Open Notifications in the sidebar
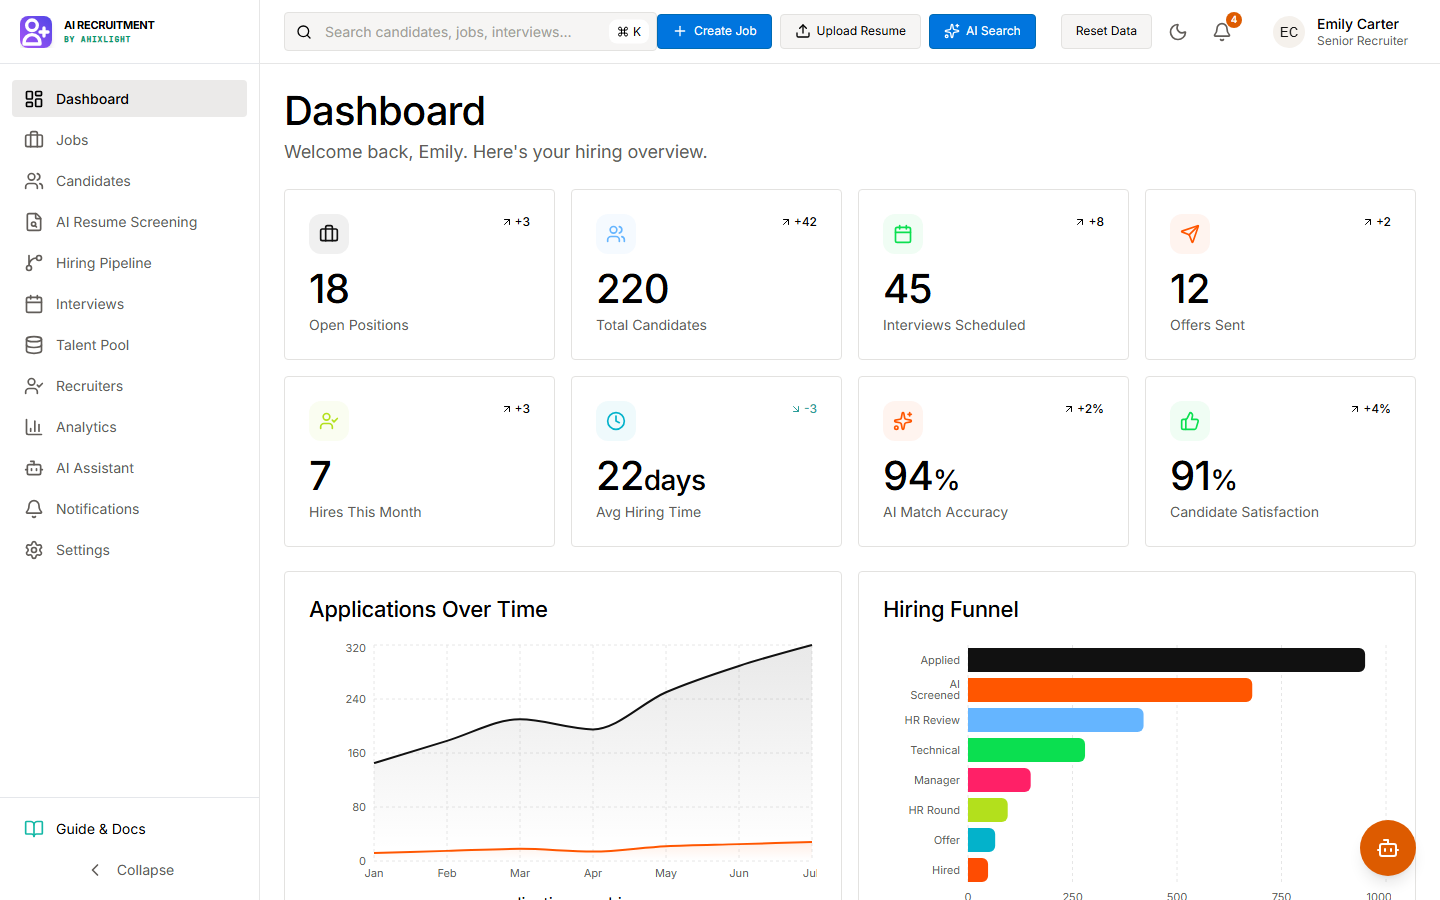Image resolution: width=1440 pixels, height=900 pixels. click(x=129, y=509)
